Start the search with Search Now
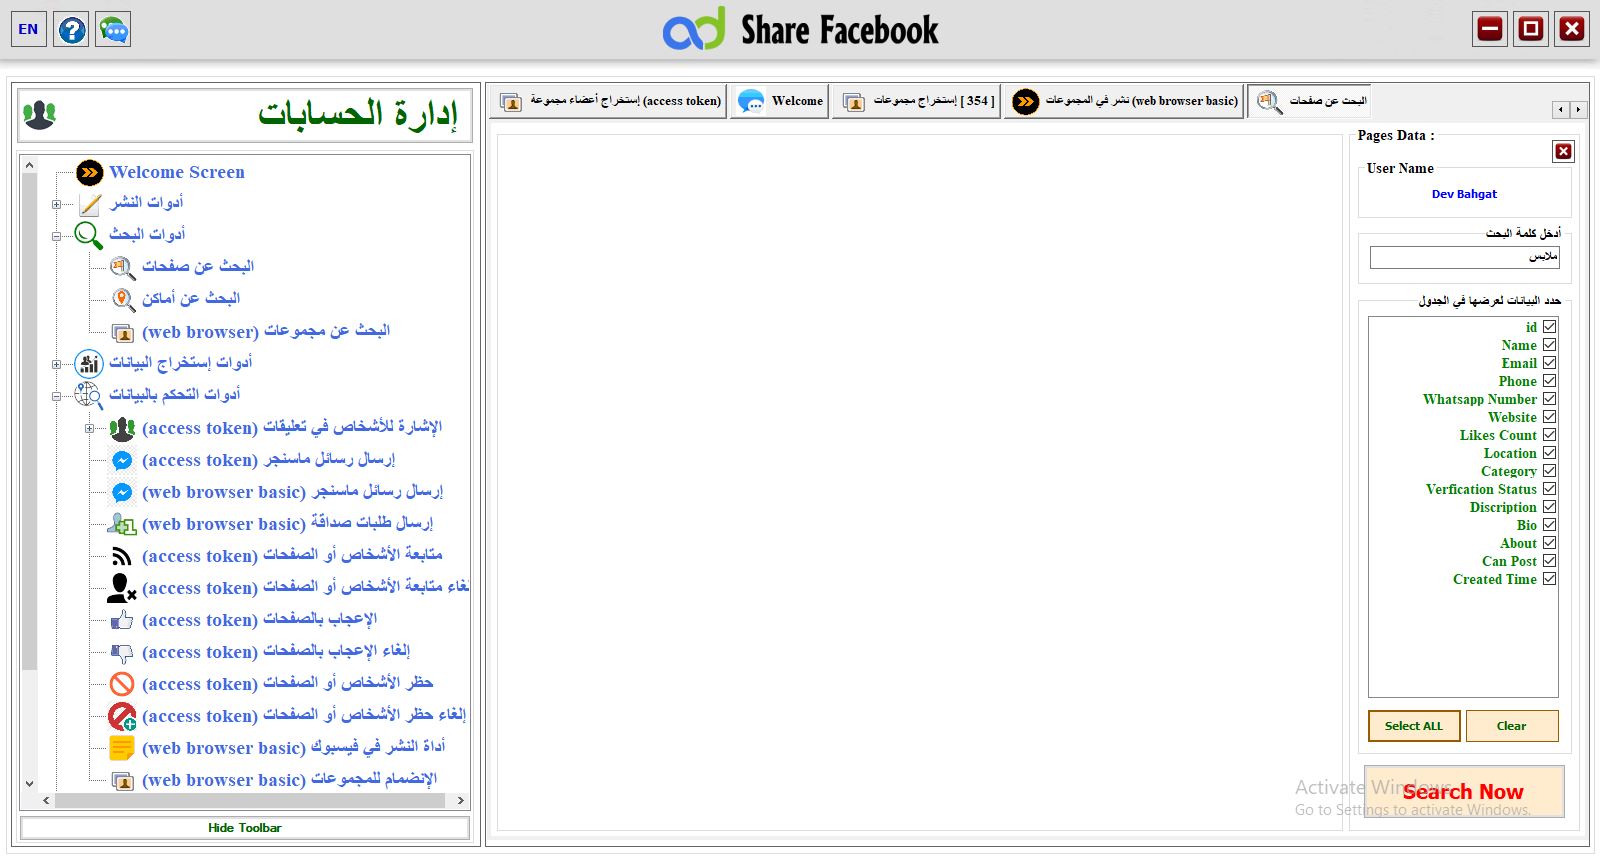The image size is (1600, 860). click(1464, 792)
